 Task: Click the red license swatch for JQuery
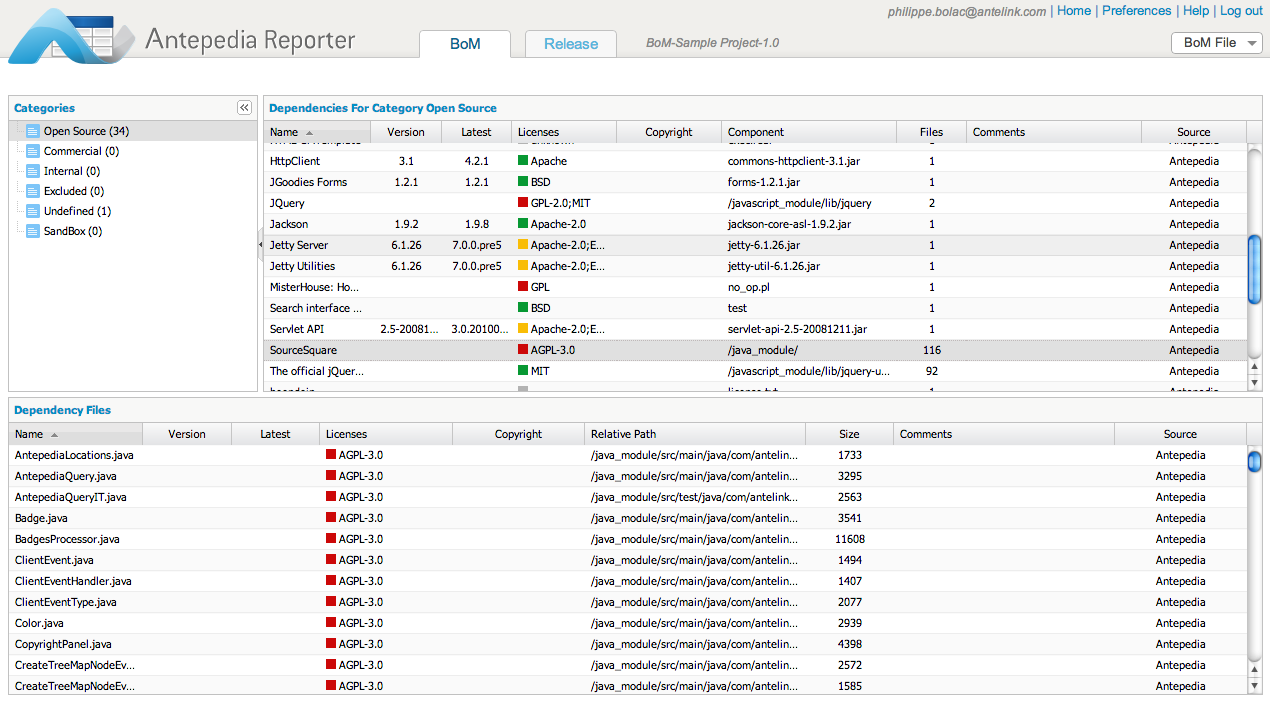coord(522,203)
